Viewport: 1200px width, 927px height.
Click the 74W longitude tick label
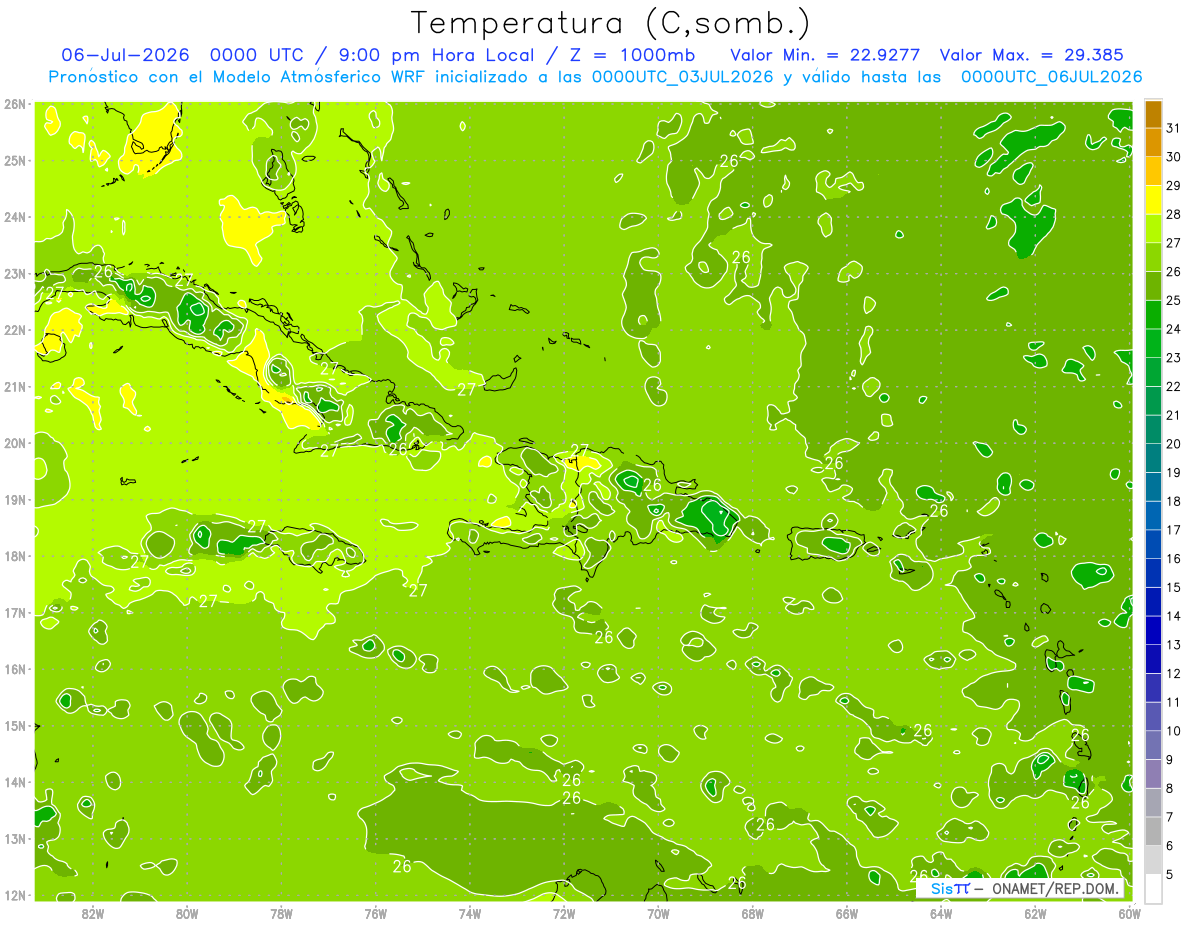pos(470,912)
